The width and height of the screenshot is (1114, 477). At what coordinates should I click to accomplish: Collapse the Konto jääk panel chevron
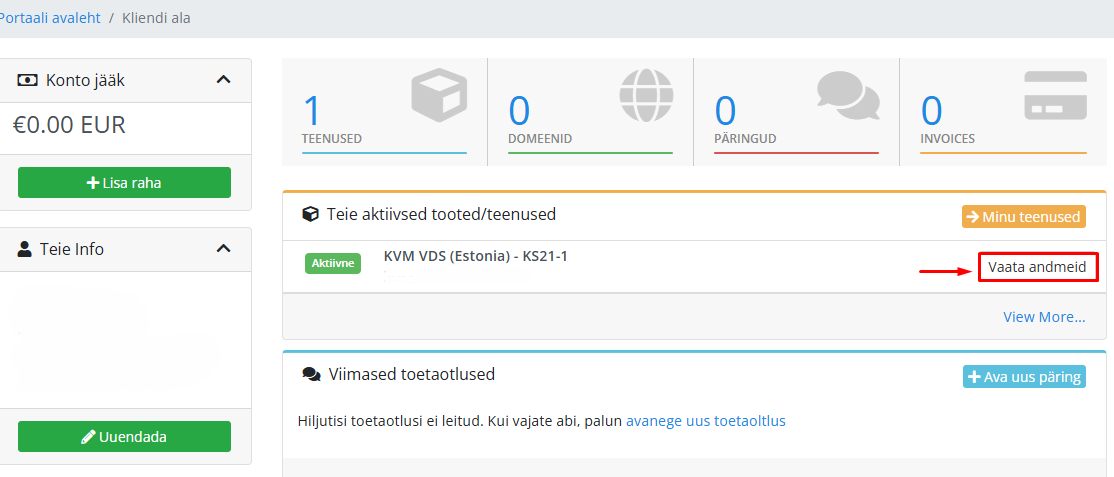click(223, 80)
